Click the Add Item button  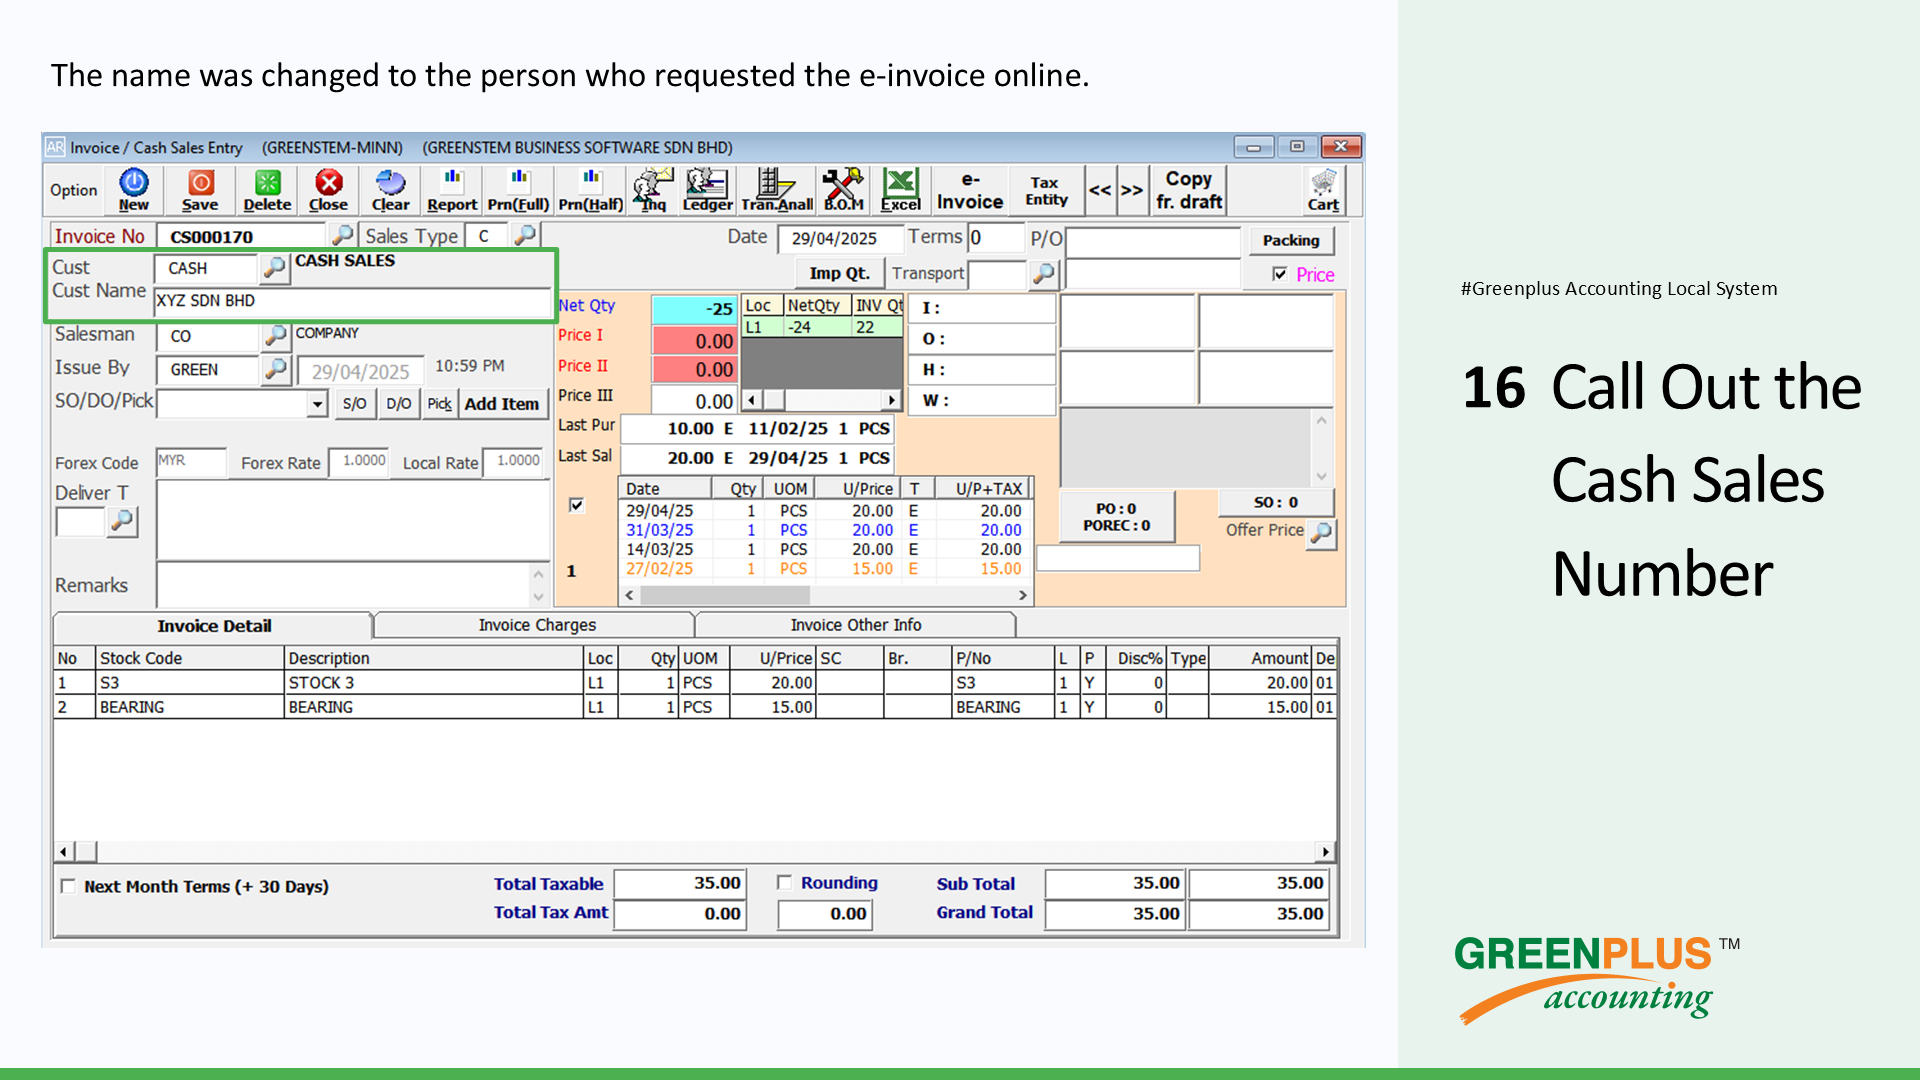[502, 404]
